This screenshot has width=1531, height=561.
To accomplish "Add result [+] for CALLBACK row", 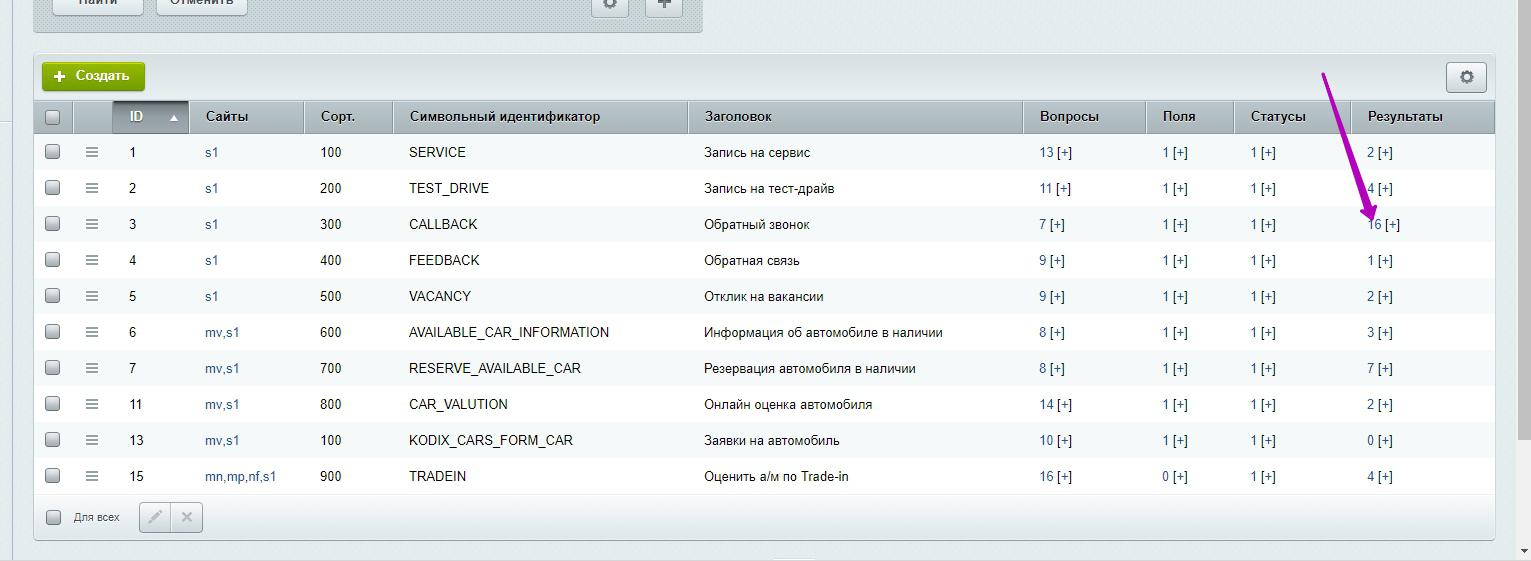I will point(1392,225).
